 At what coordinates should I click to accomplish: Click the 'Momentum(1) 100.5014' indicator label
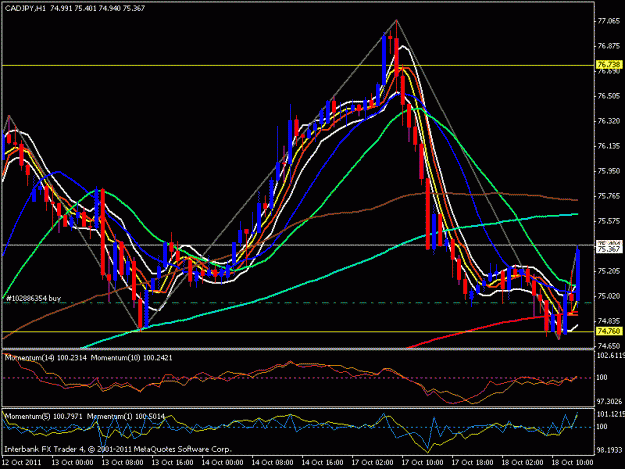click(x=126, y=416)
